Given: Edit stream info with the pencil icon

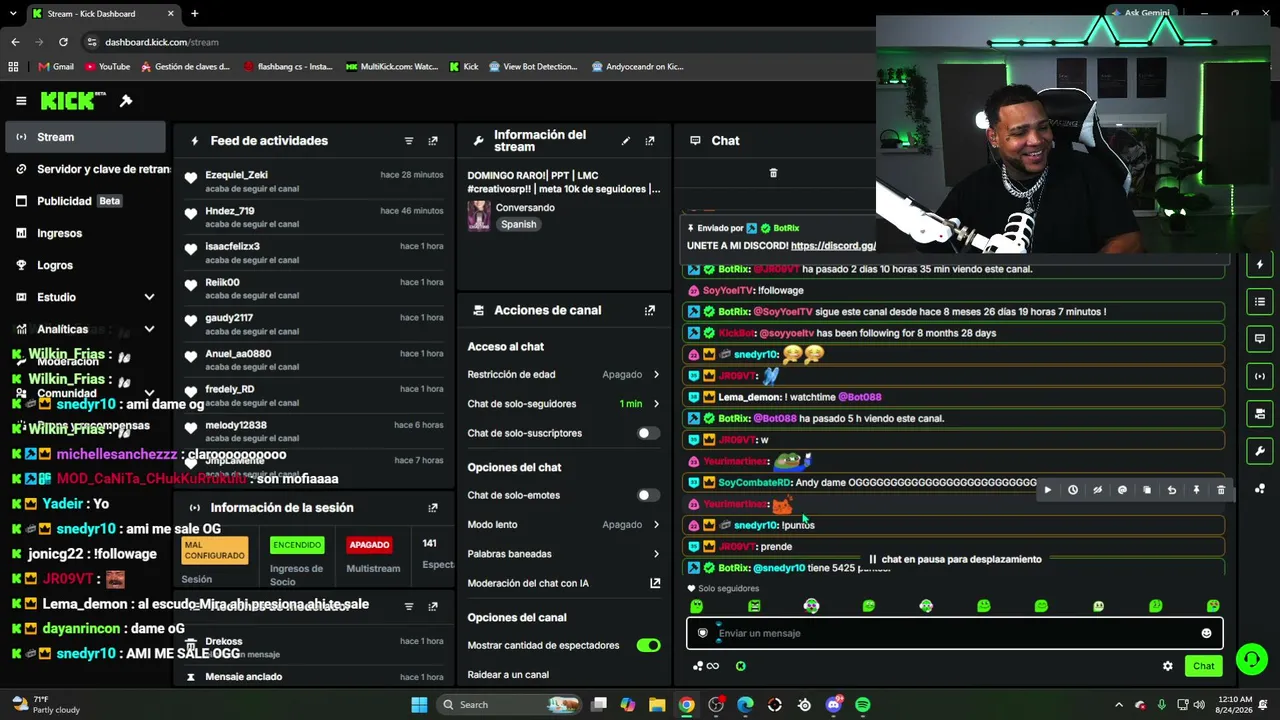Looking at the screenshot, I should pos(626,141).
